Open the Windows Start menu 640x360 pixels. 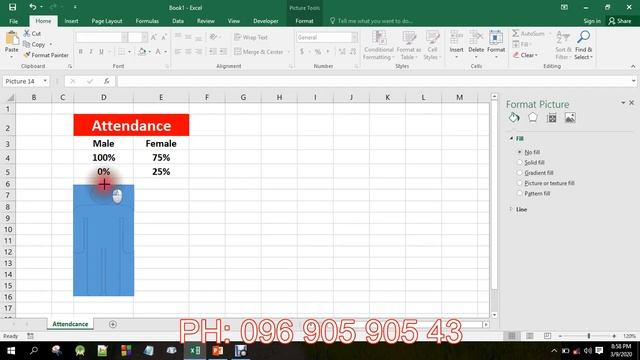tap(11, 351)
